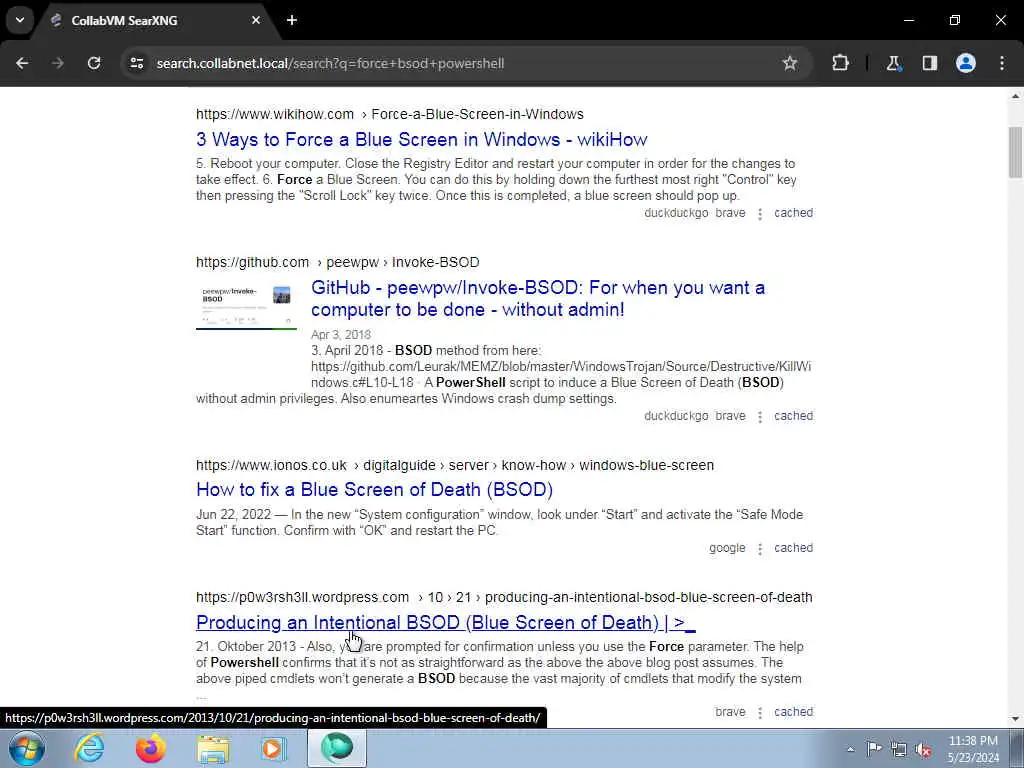Bookmark this page with the star icon
Viewport: 1024px width, 768px height.
[x=790, y=63]
